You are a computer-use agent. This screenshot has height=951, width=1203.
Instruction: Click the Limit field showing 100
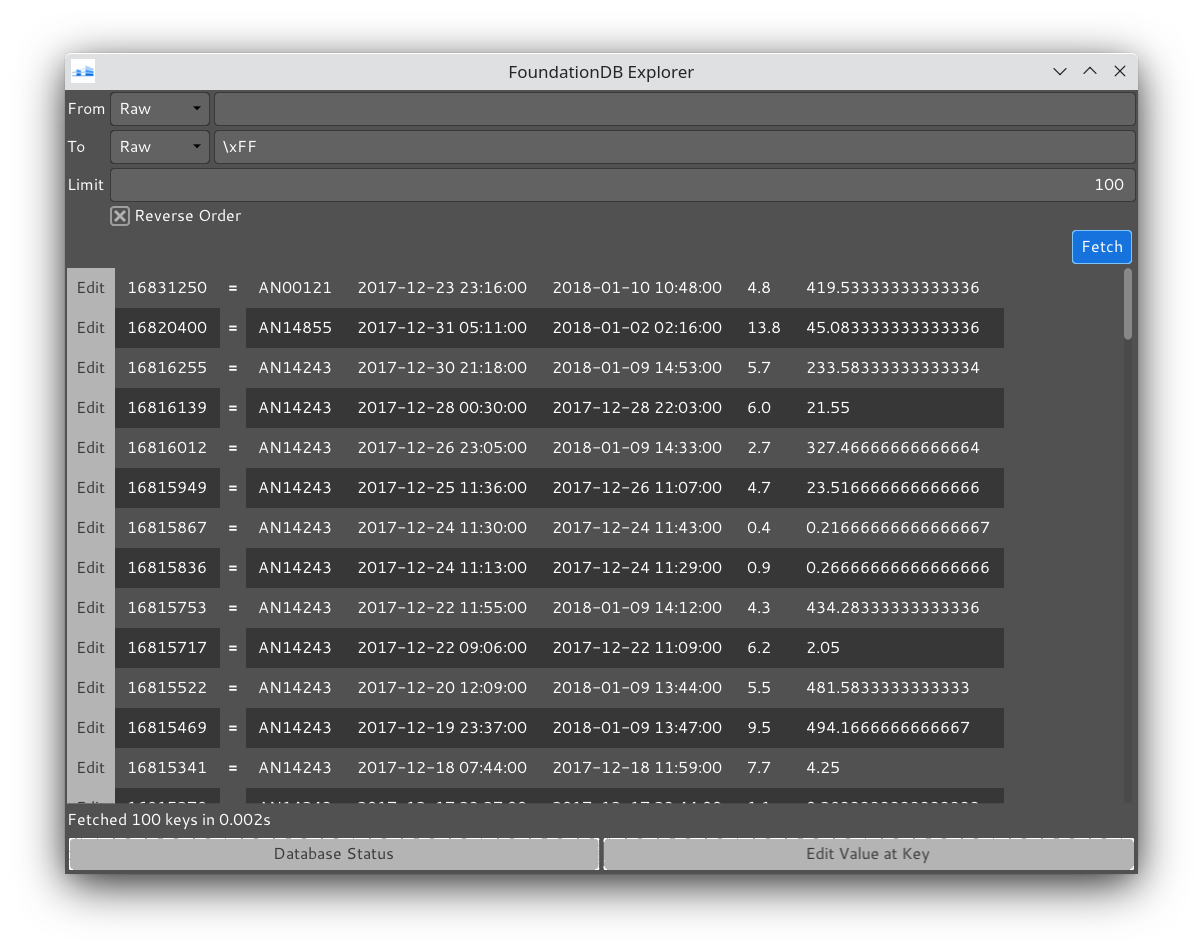point(623,184)
